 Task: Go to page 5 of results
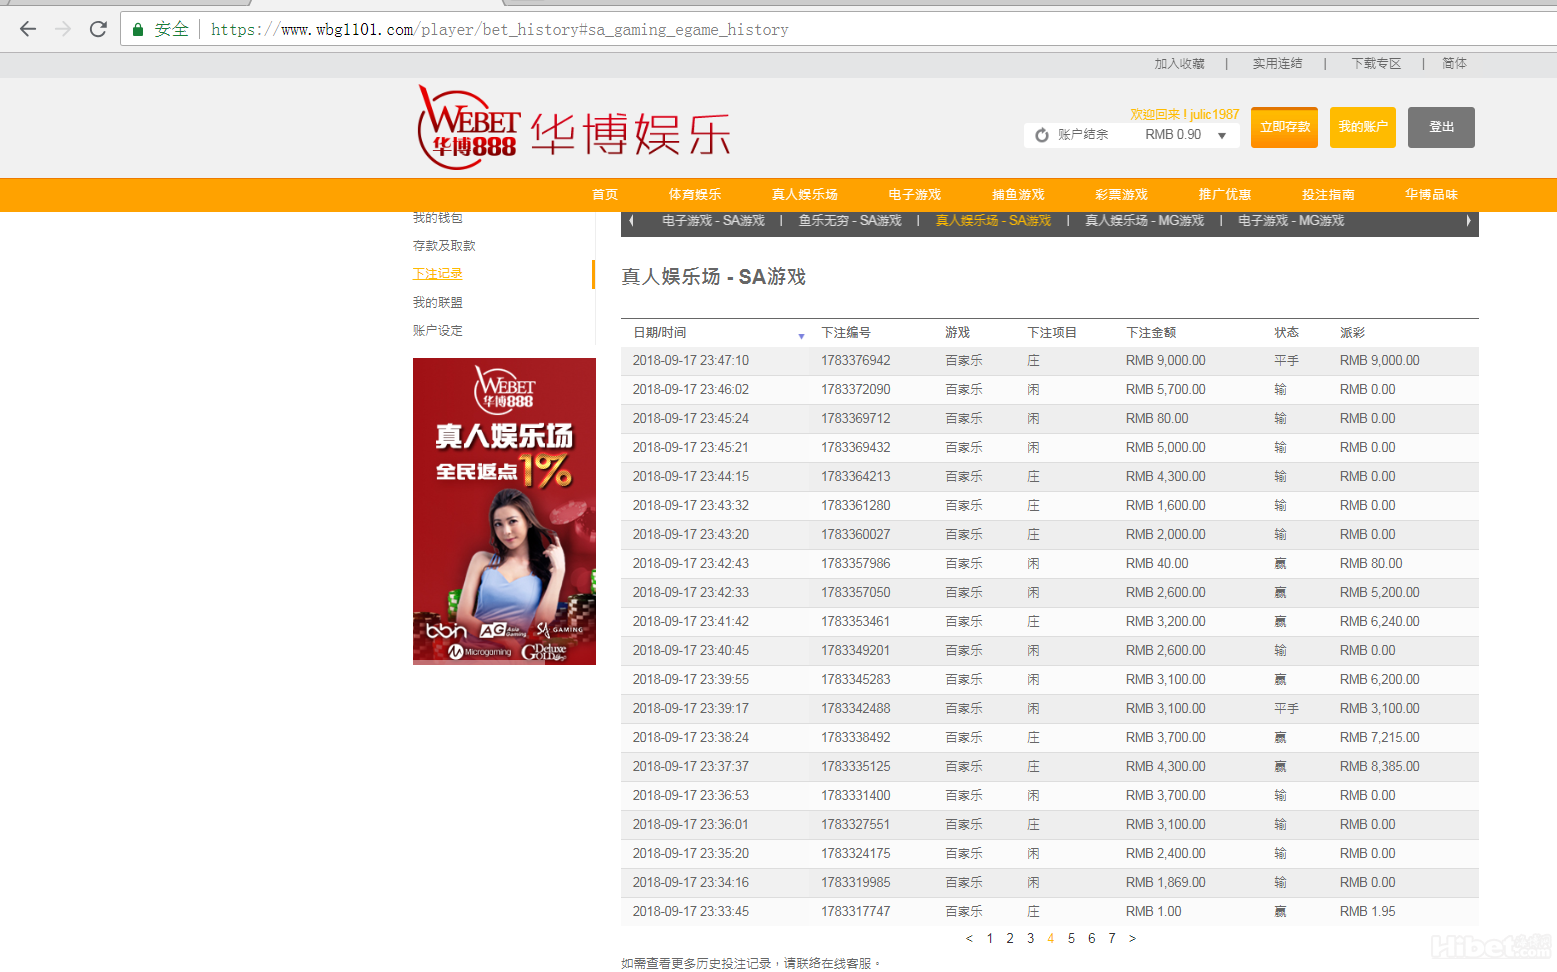(1071, 939)
